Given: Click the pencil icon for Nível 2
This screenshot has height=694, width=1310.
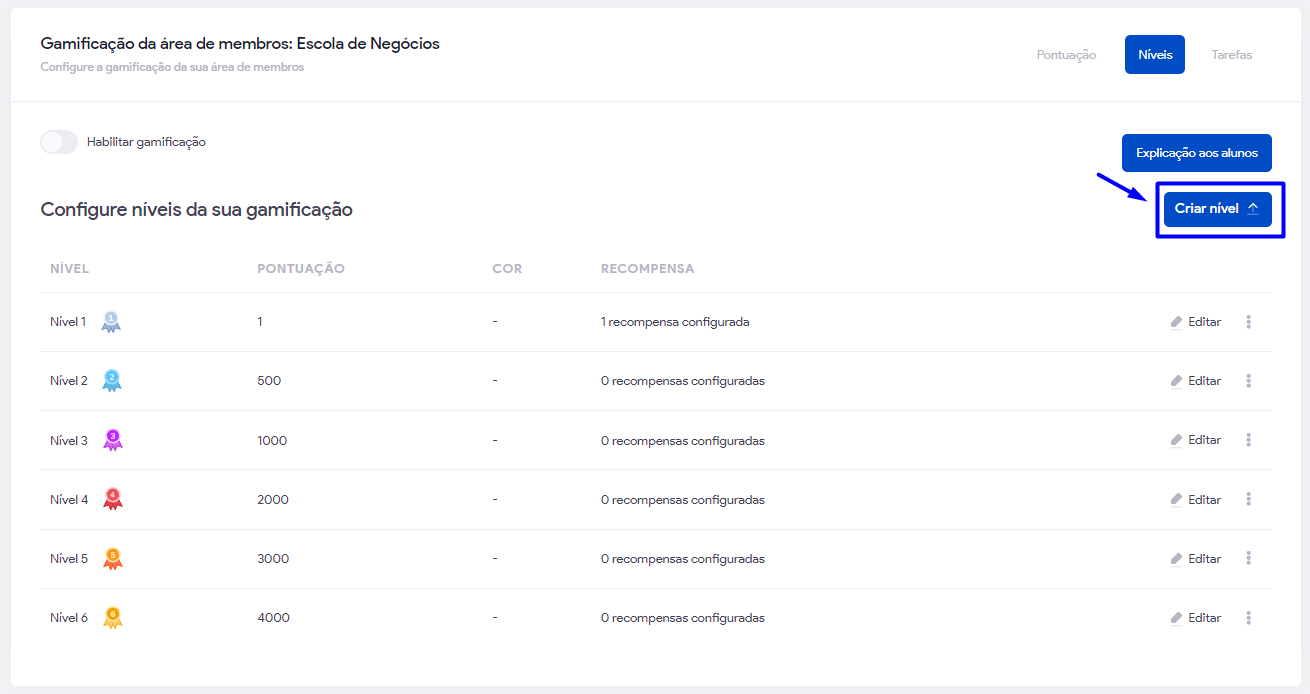Looking at the screenshot, I should tap(1176, 381).
